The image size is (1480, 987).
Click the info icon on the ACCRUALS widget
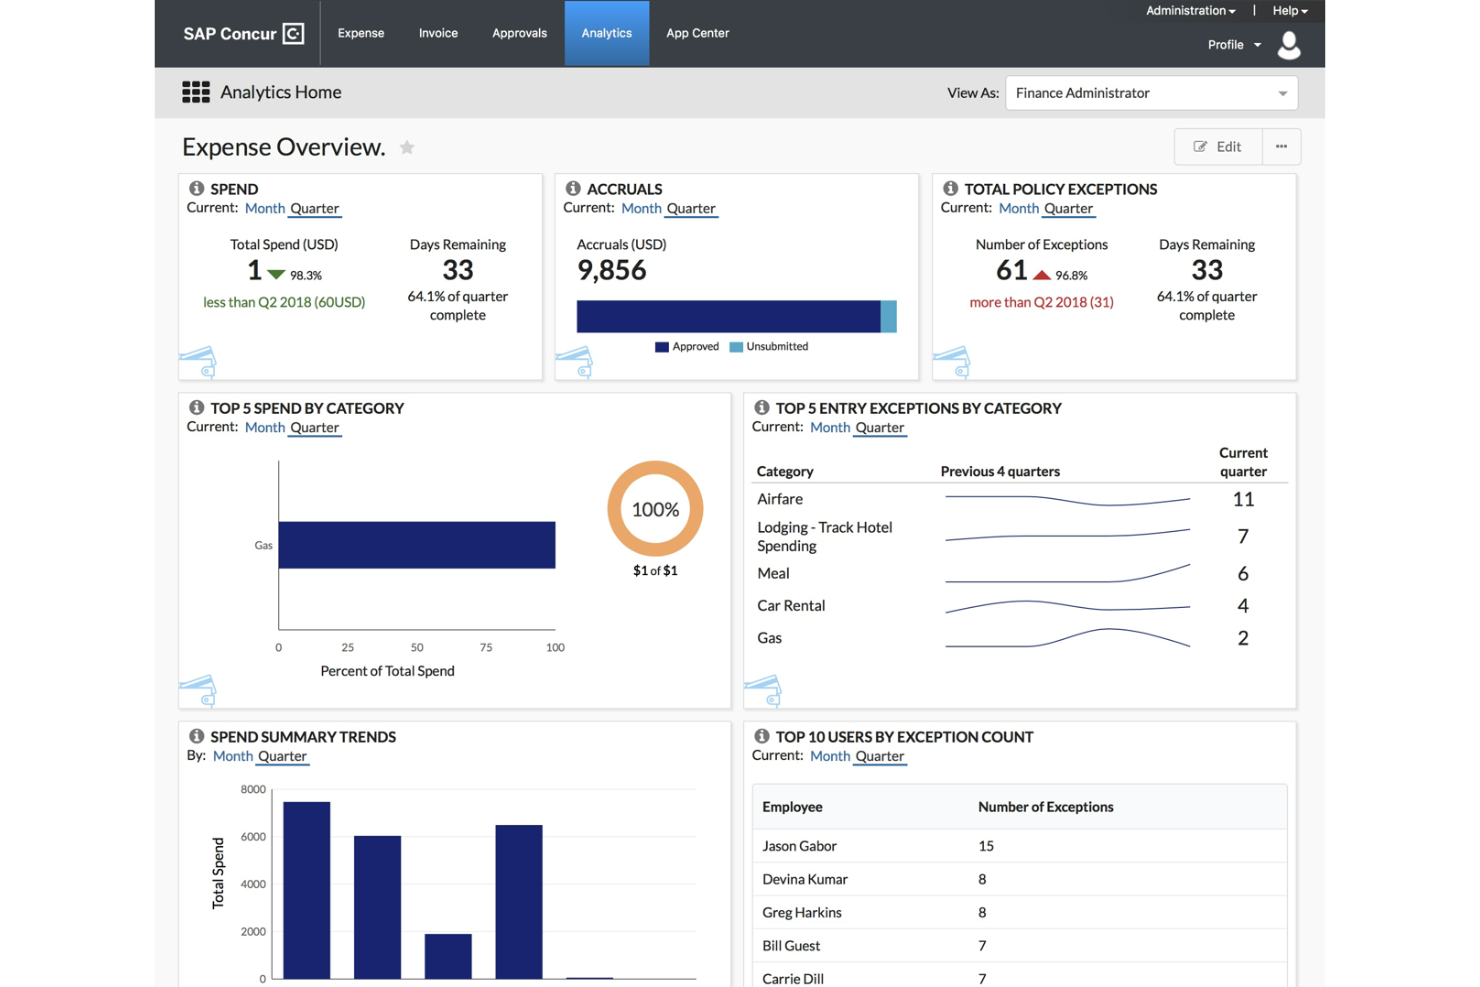[573, 187]
